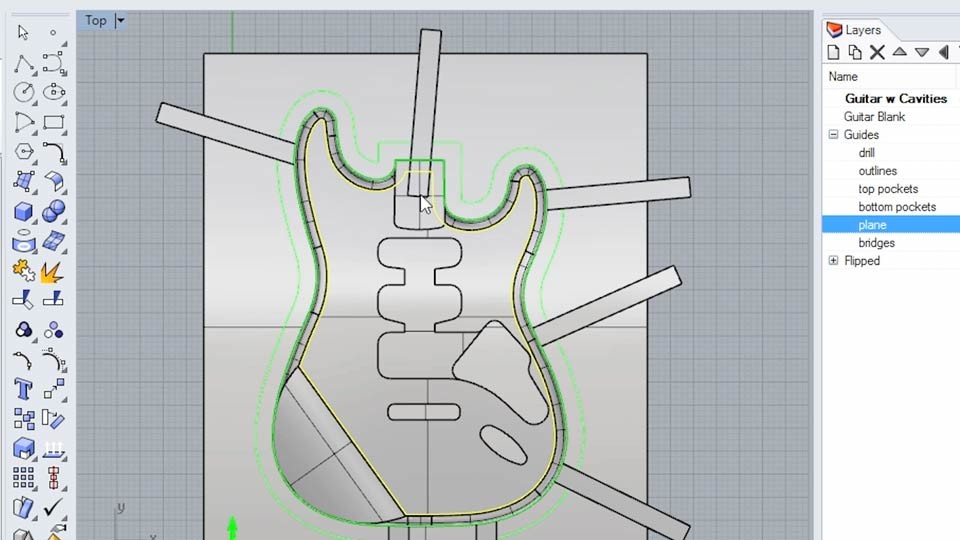Click the left triangle move-to-parent icon

944,53
